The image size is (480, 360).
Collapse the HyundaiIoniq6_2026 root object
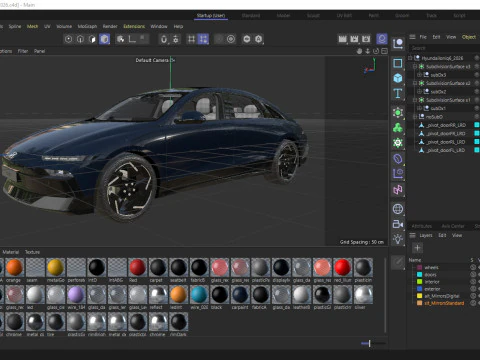coord(410,58)
